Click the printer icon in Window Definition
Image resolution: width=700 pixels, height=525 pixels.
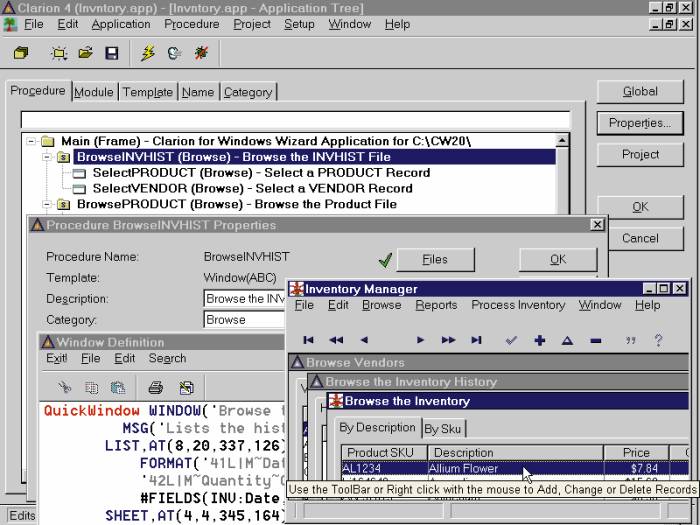(155, 388)
